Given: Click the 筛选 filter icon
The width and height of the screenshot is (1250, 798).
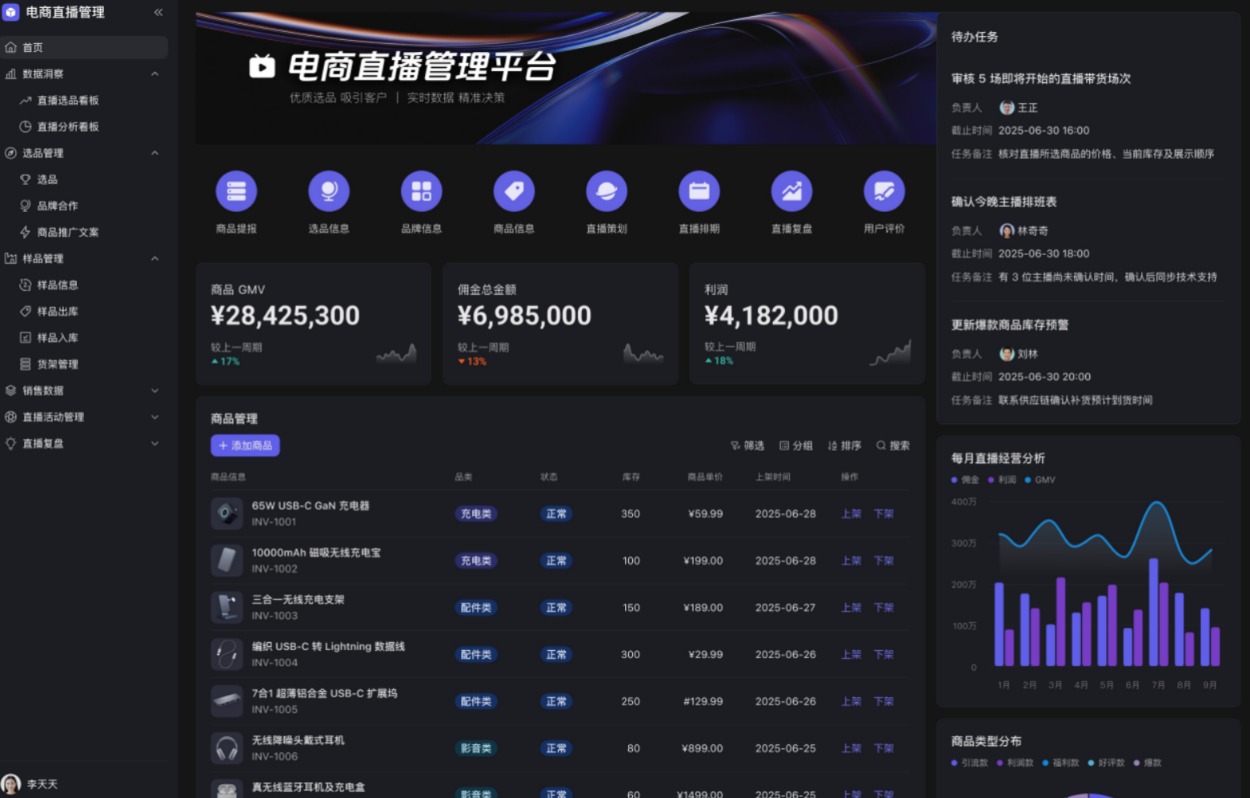Looking at the screenshot, I should 735,446.
